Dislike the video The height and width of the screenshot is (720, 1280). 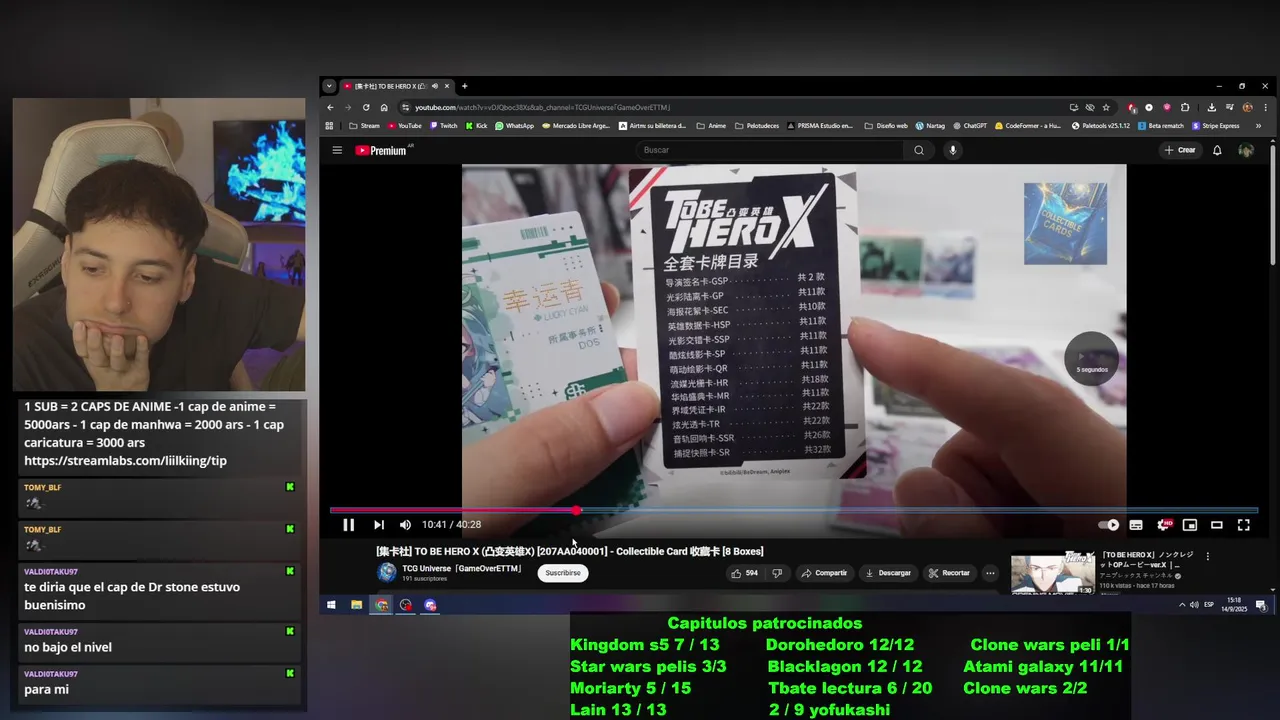(777, 573)
